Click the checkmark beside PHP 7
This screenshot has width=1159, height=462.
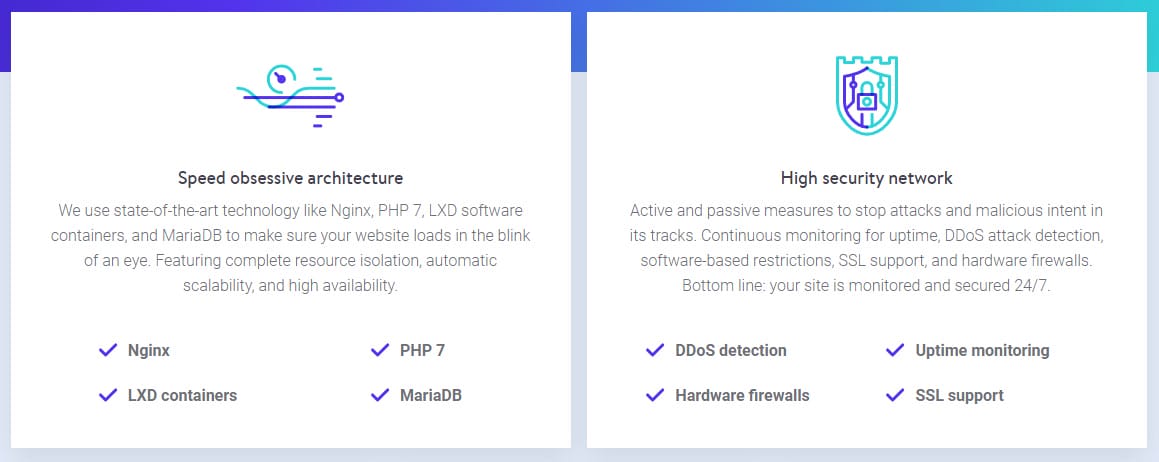click(380, 350)
